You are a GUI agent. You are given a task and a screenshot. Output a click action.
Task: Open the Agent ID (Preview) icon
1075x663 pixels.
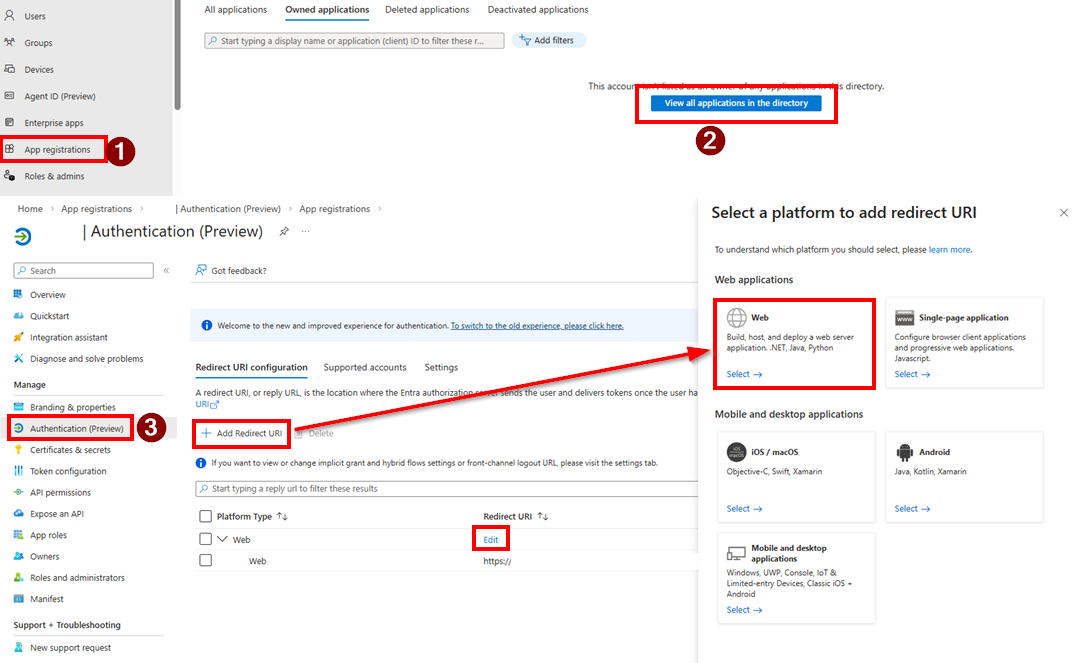point(10,95)
